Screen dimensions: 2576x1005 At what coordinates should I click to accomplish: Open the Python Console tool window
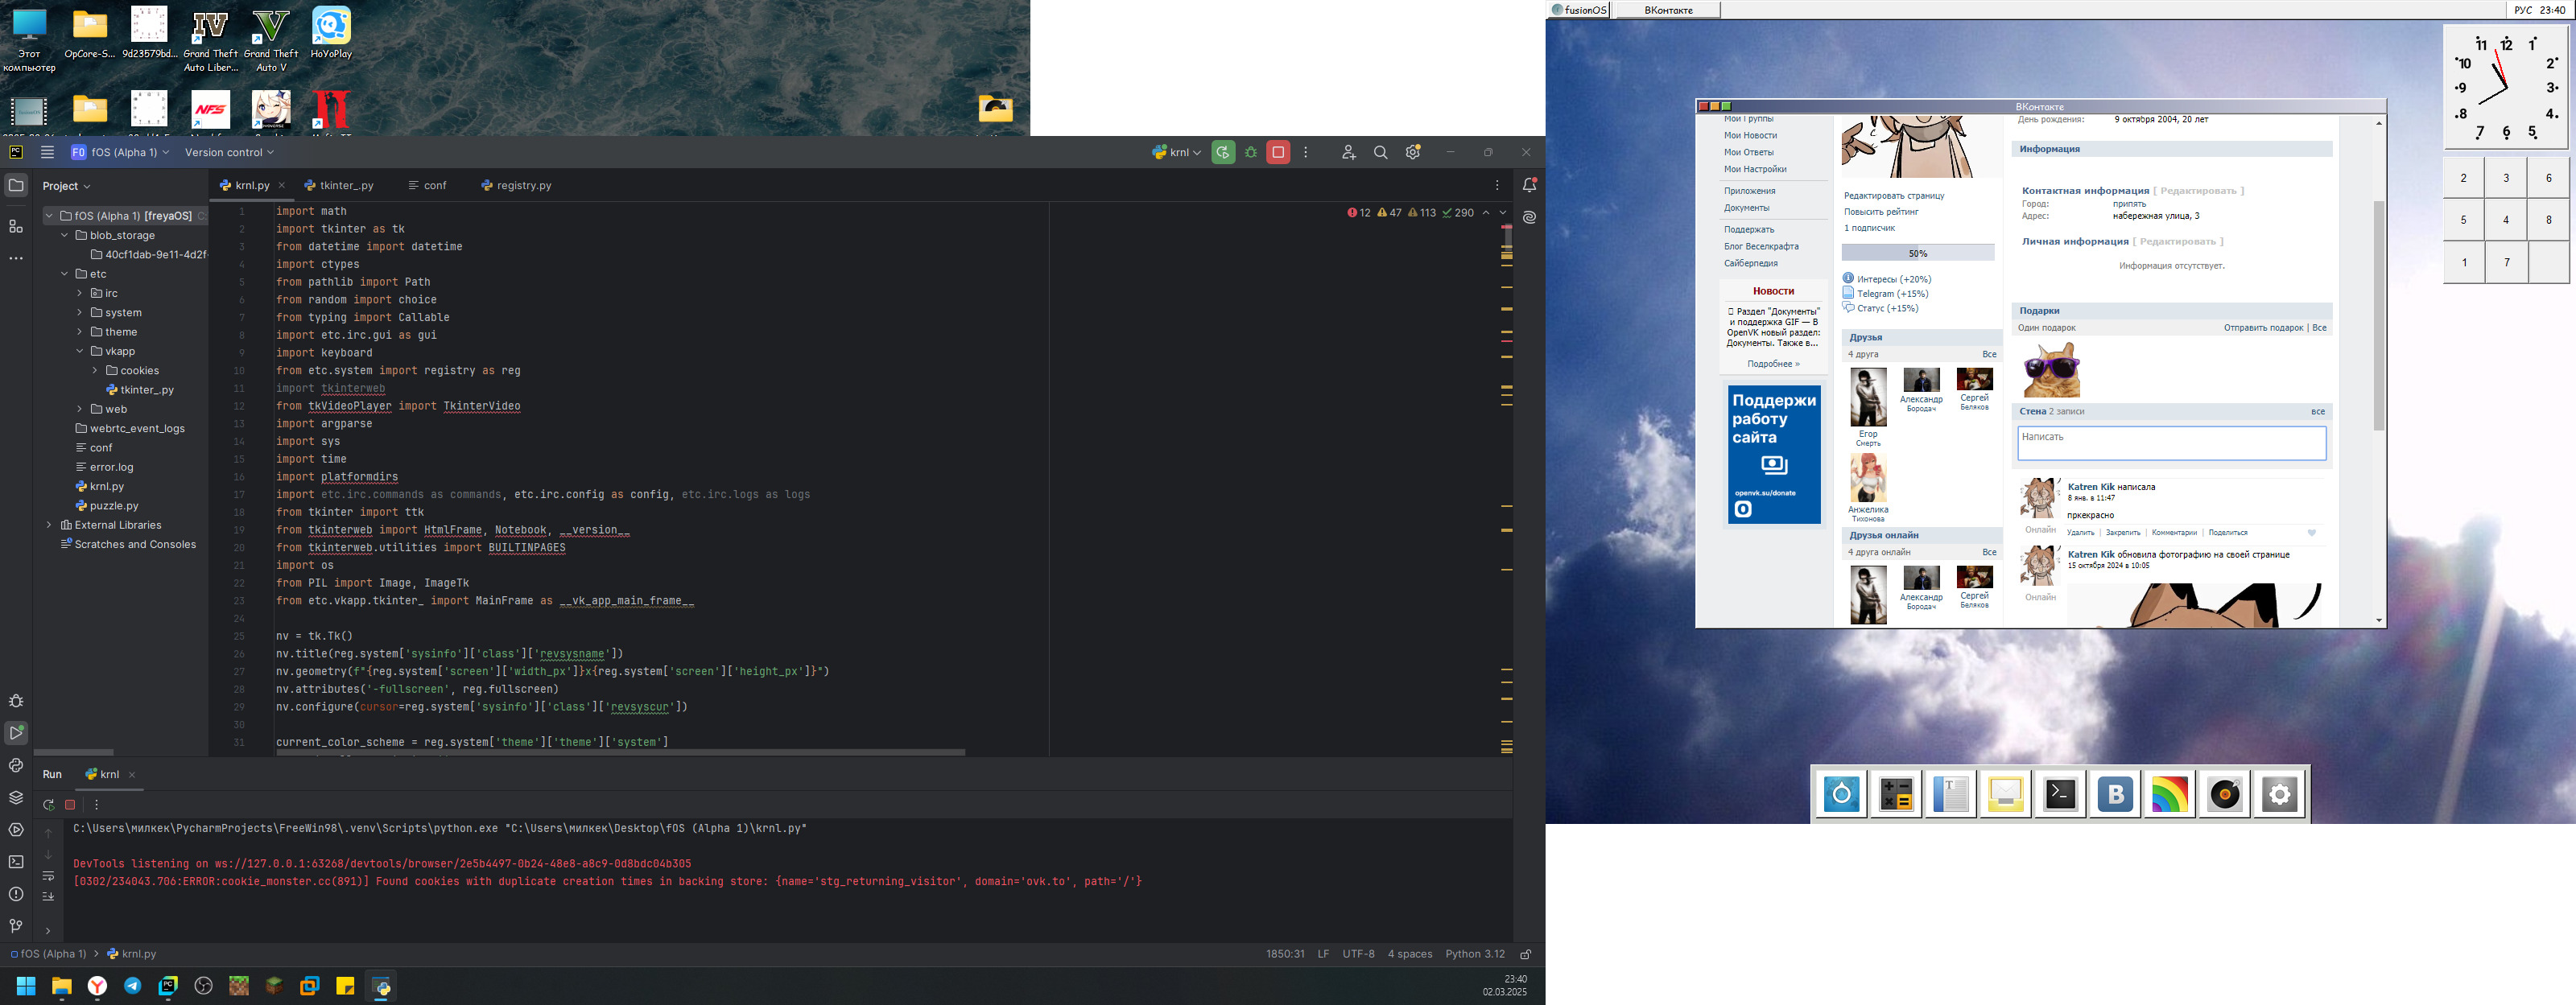coord(16,765)
